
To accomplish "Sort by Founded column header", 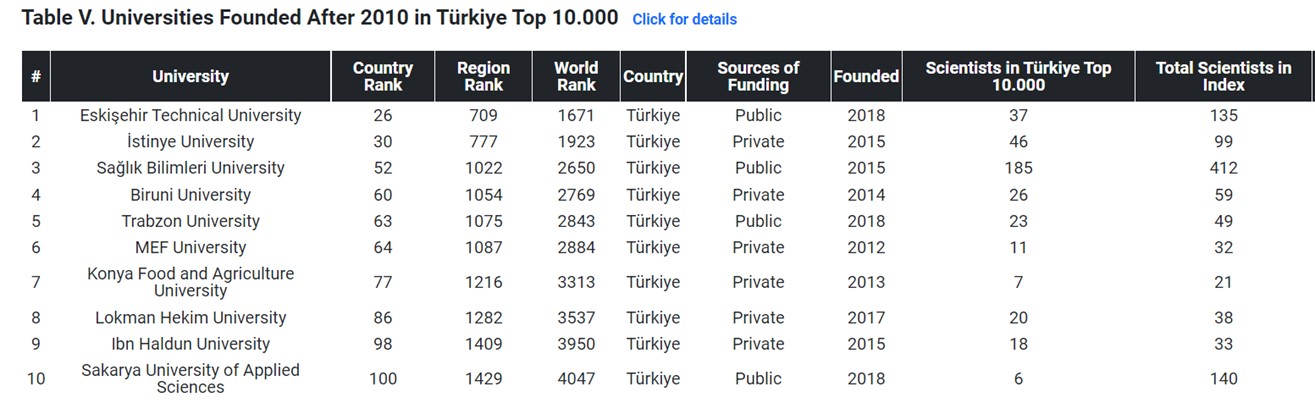I will pyautogui.click(x=866, y=76).
